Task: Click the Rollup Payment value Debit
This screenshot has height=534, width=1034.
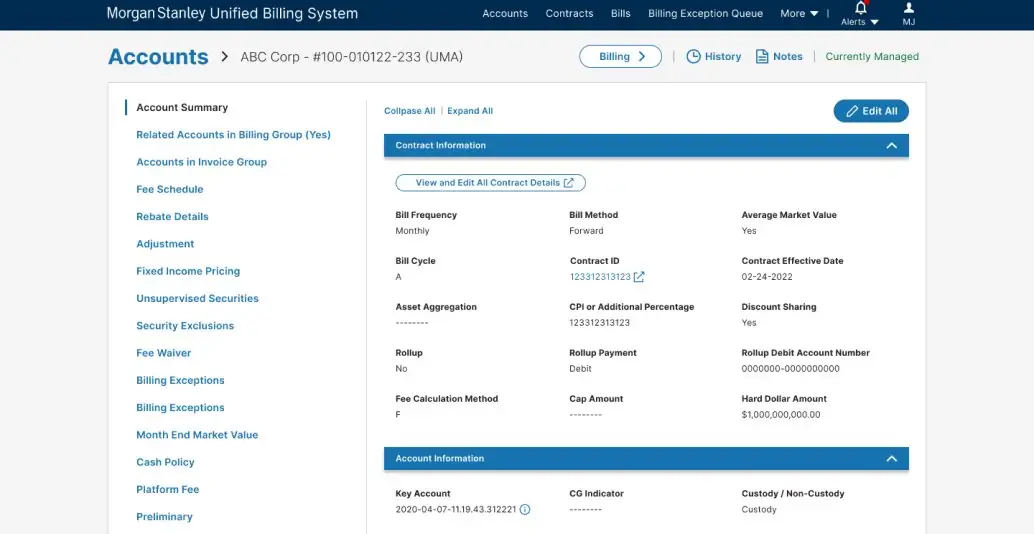Action: (x=580, y=369)
